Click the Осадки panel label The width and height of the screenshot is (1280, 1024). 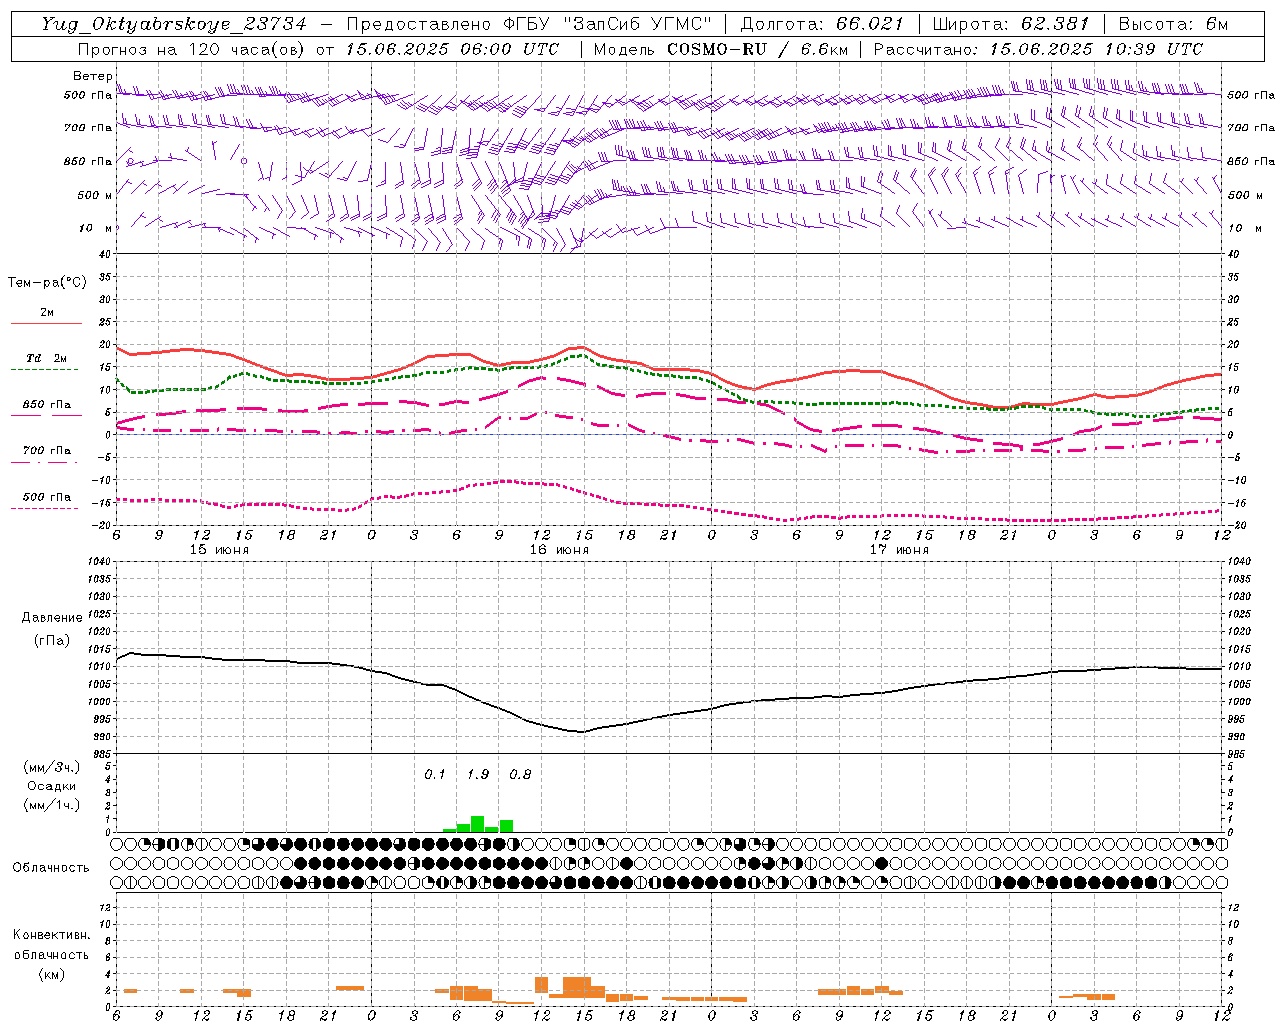(x=52, y=786)
